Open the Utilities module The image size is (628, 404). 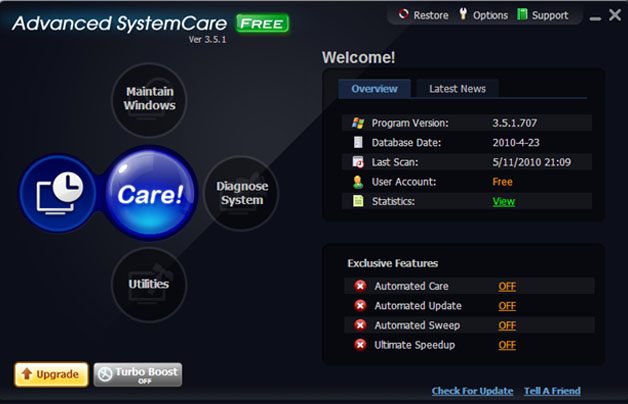tap(149, 284)
